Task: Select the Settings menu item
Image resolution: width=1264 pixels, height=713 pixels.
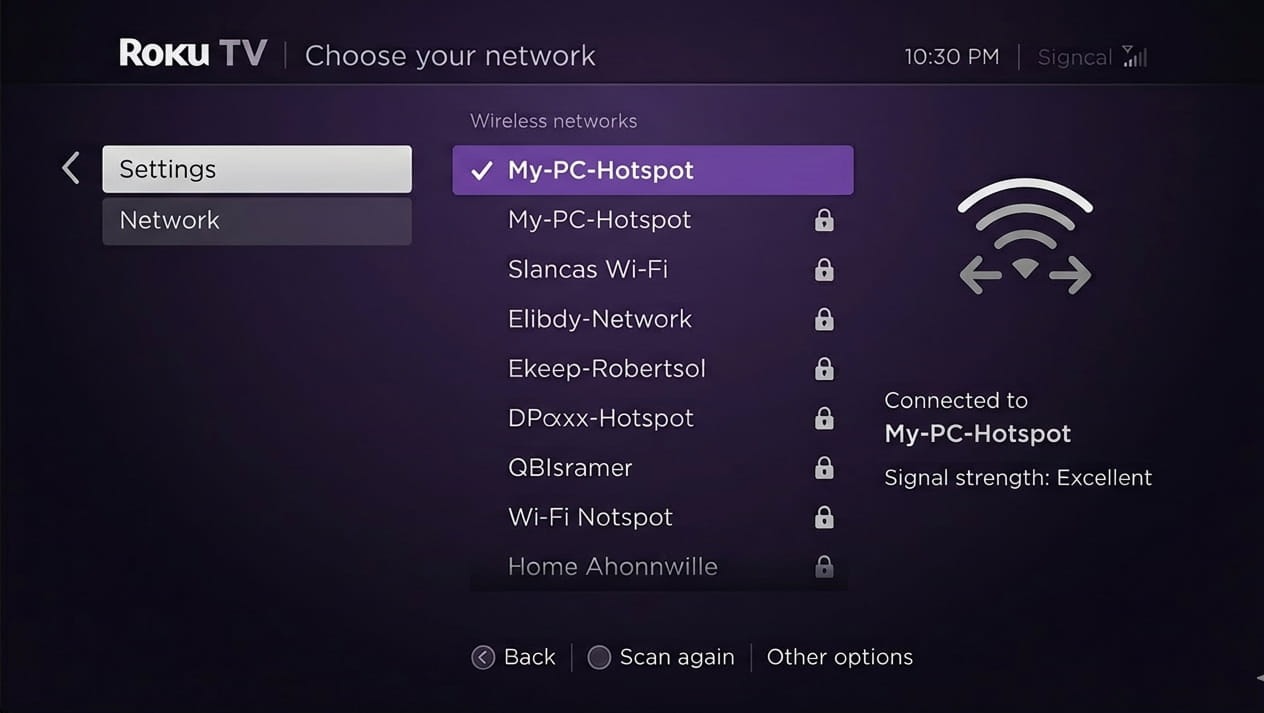Action: click(x=257, y=169)
